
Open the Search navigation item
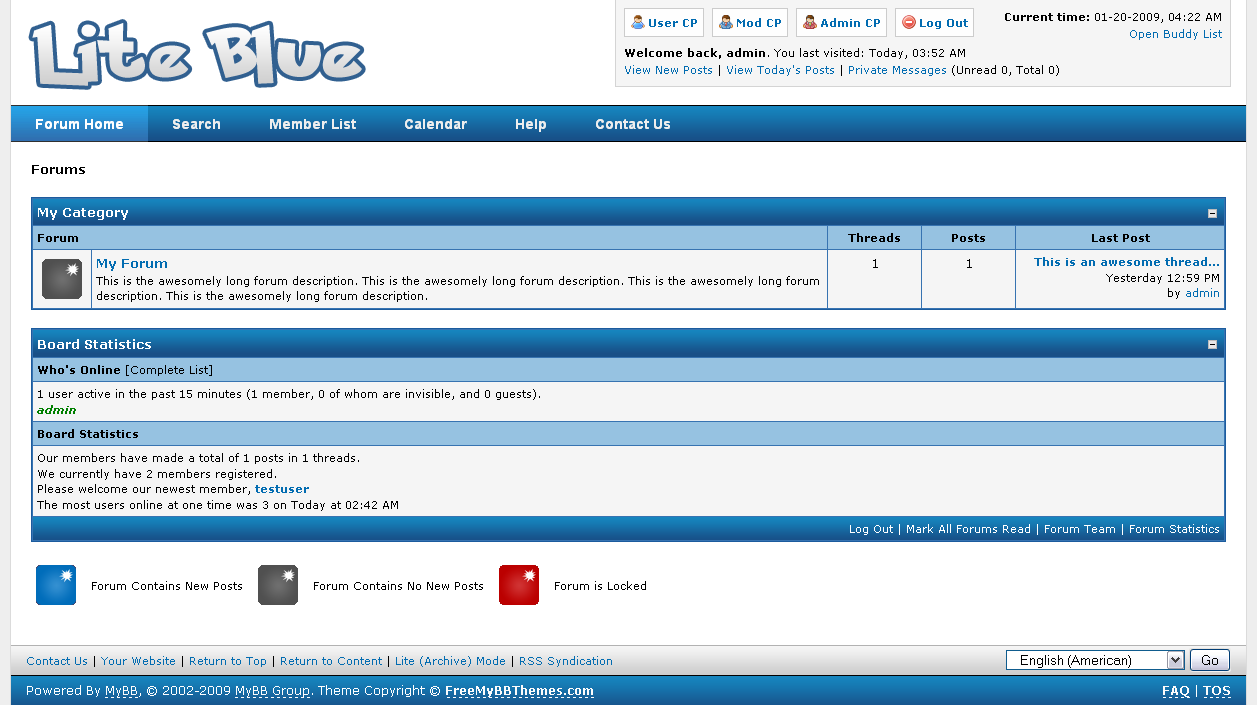pos(196,124)
